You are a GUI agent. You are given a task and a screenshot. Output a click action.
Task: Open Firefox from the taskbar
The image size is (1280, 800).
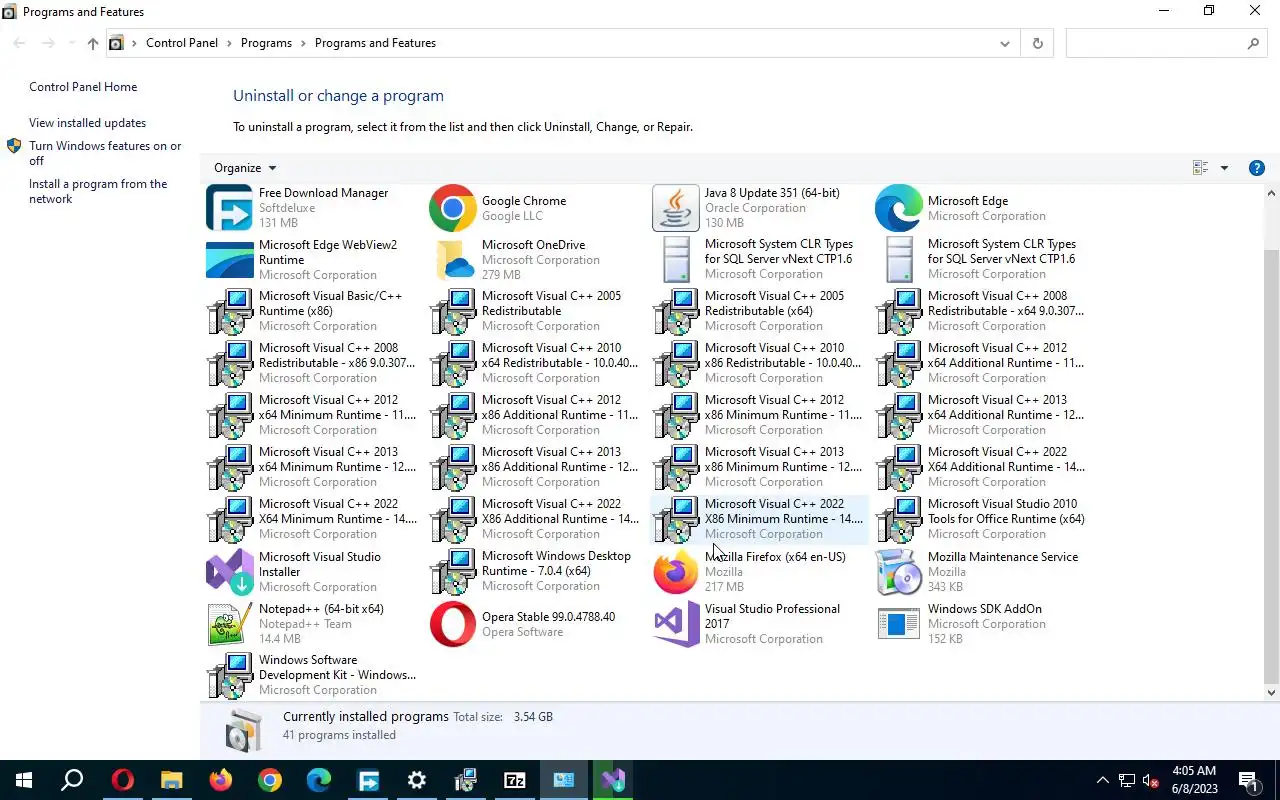tap(221, 780)
